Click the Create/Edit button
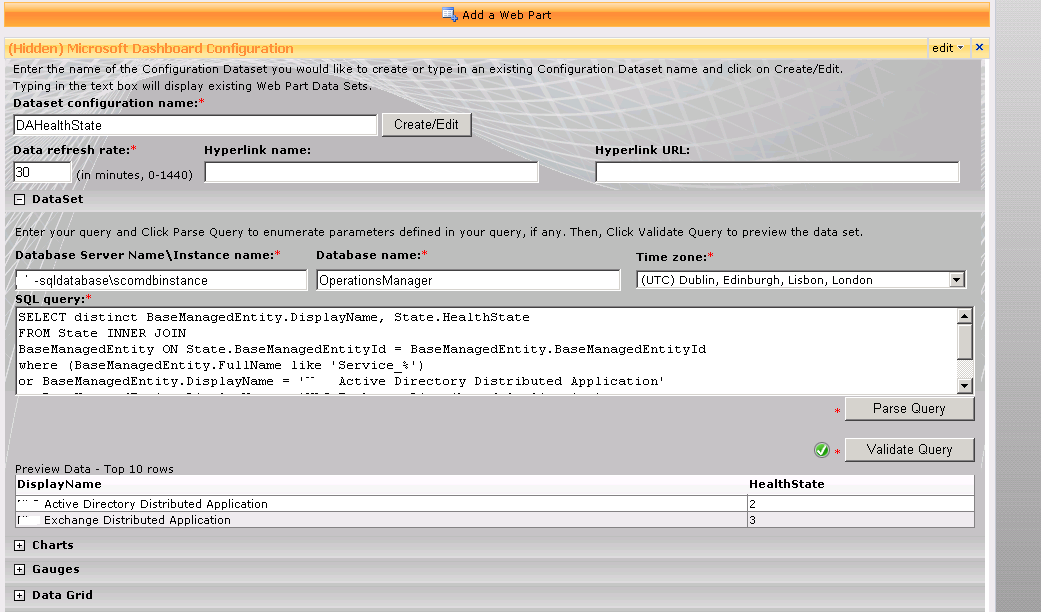Viewport: 1041px width, 612px height. (426, 124)
